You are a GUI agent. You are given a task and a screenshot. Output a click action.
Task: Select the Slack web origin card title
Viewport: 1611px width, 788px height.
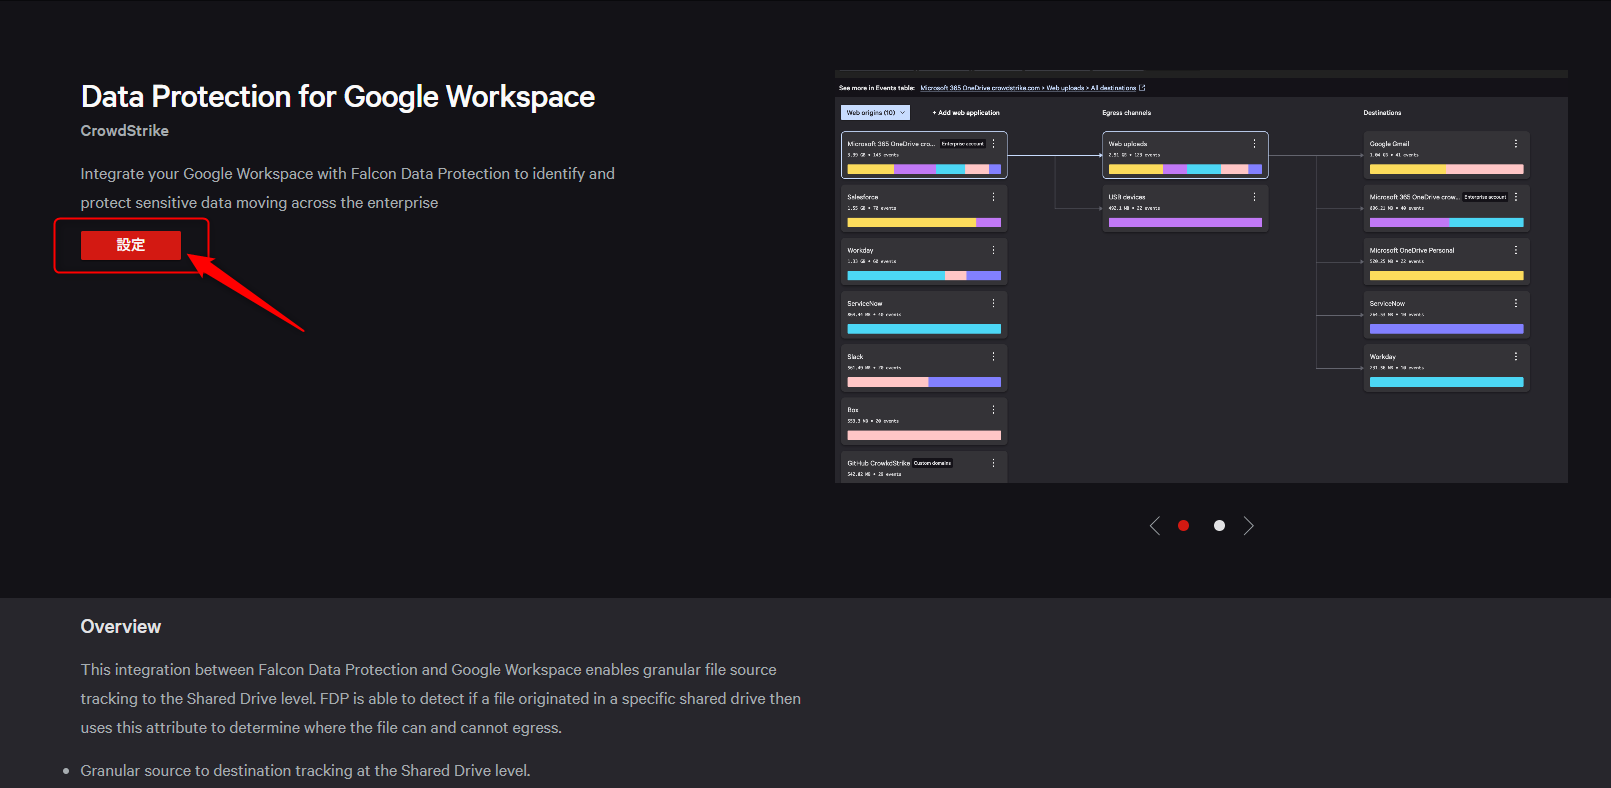(855, 357)
